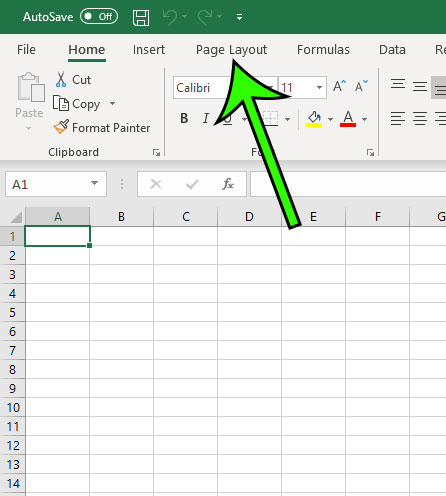
Task: Open the Data tab
Action: tap(392, 50)
